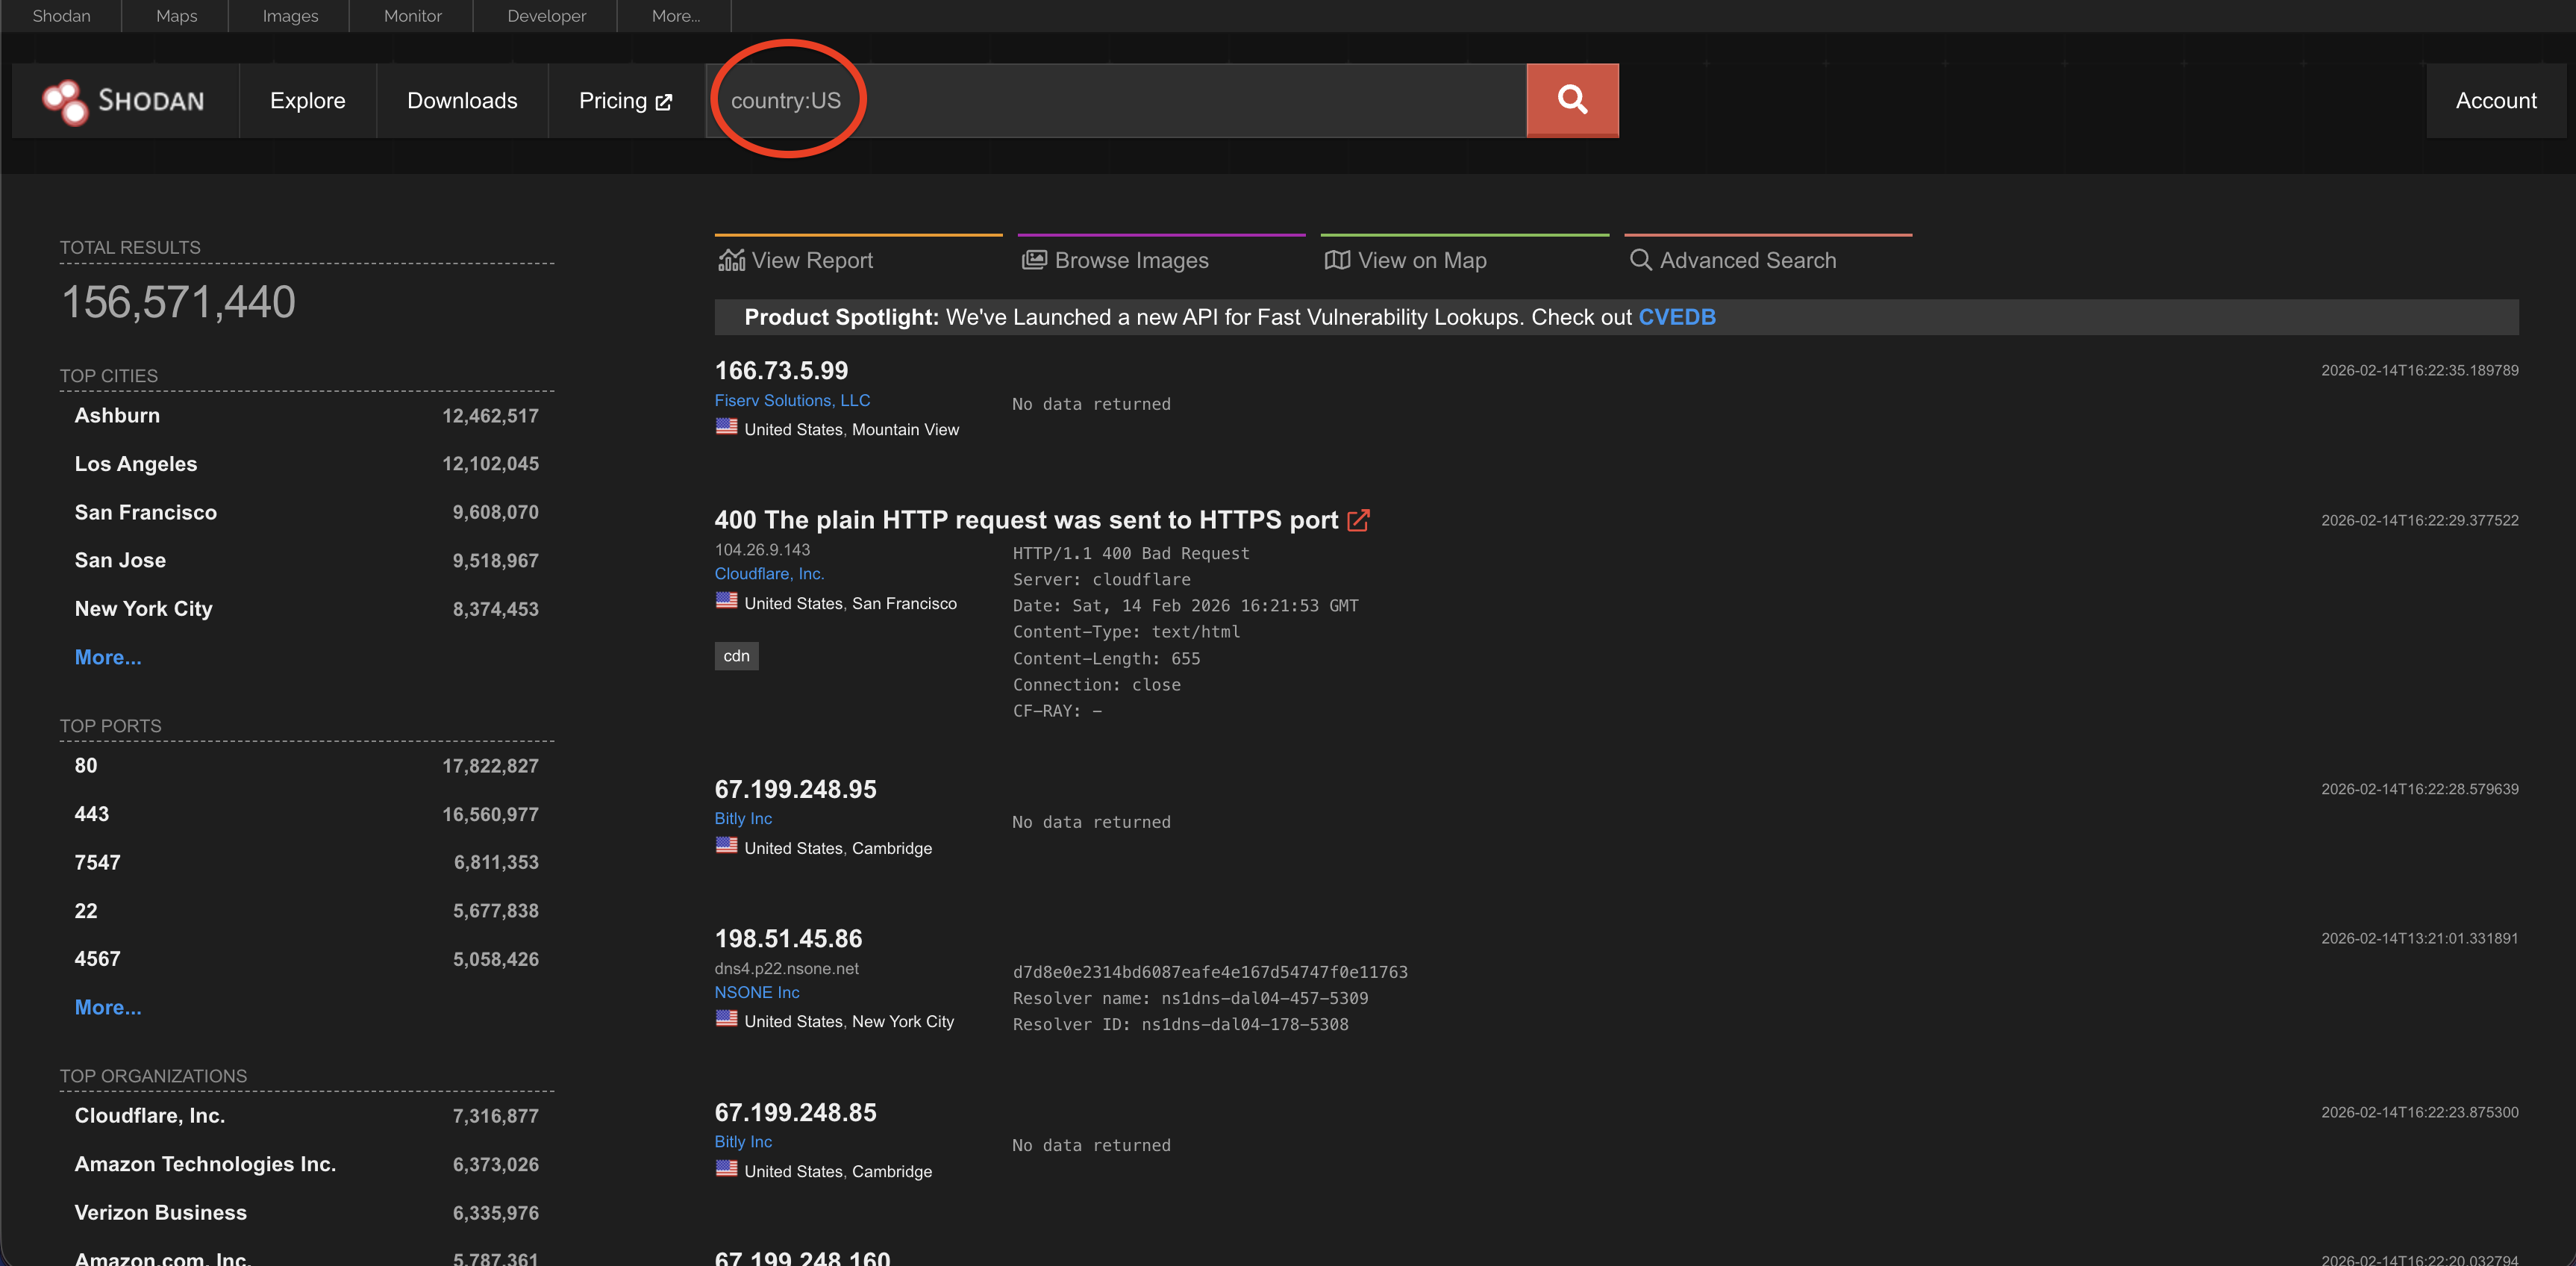Switch to the Maps top tab
The height and width of the screenshot is (1266, 2576).
pos(176,16)
